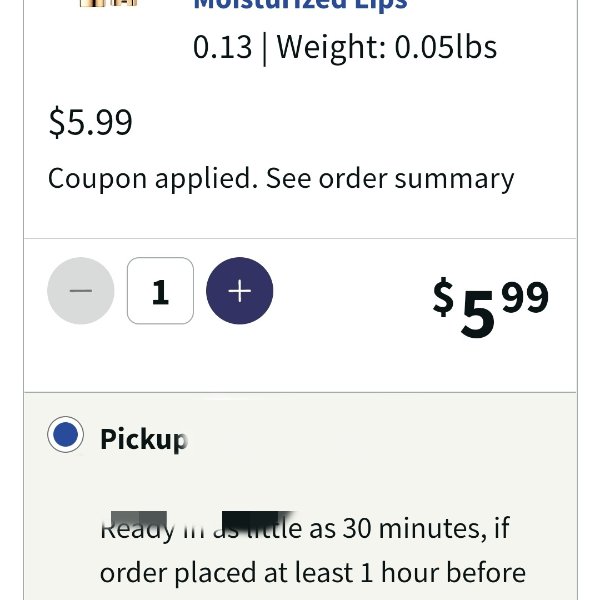The width and height of the screenshot is (600, 600).
Task: Select the Pickup radio button
Action: click(x=65, y=434)
